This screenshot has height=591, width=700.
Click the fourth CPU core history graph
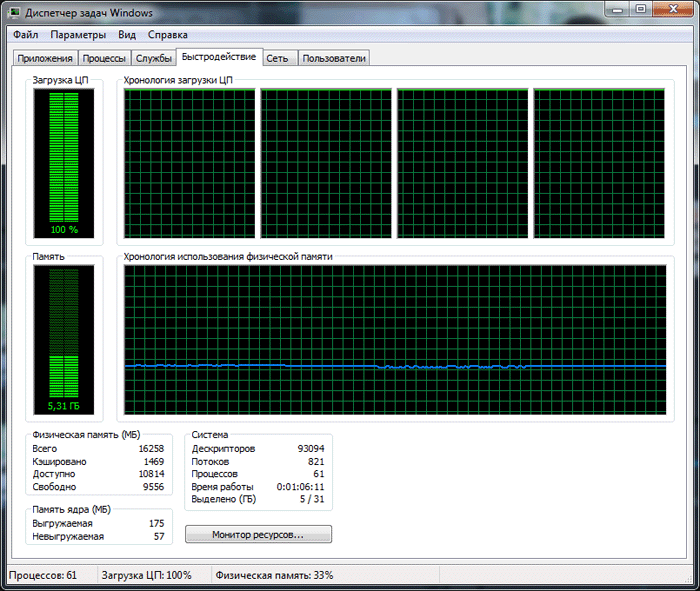pos(599,163)
